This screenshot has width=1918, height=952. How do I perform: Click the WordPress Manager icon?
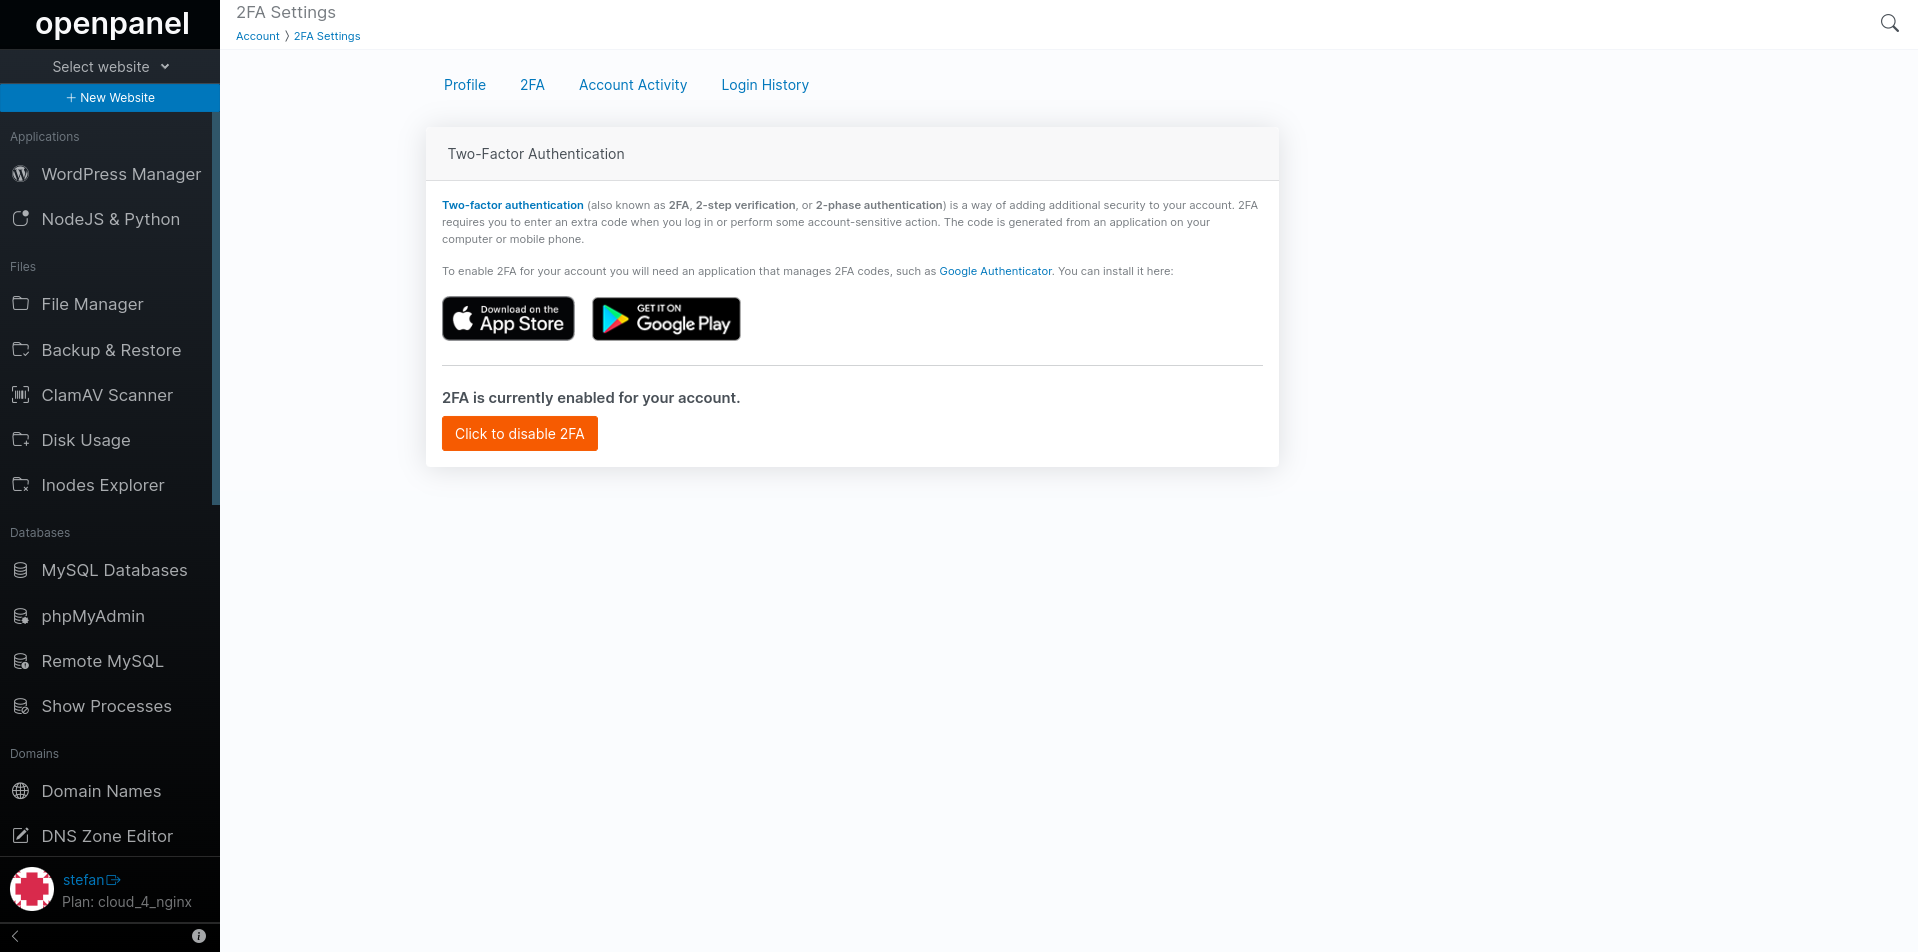[20, 174]
